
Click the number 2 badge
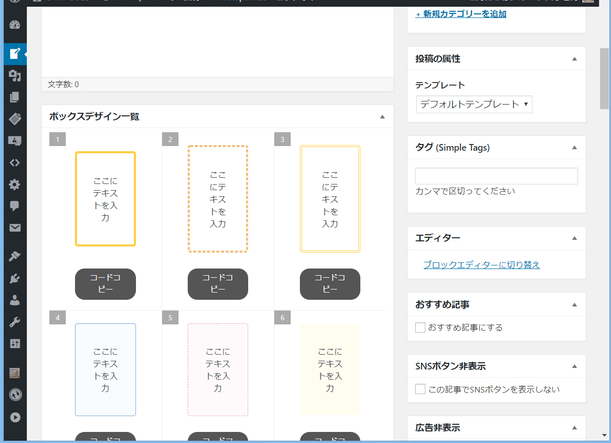(170, 139)
